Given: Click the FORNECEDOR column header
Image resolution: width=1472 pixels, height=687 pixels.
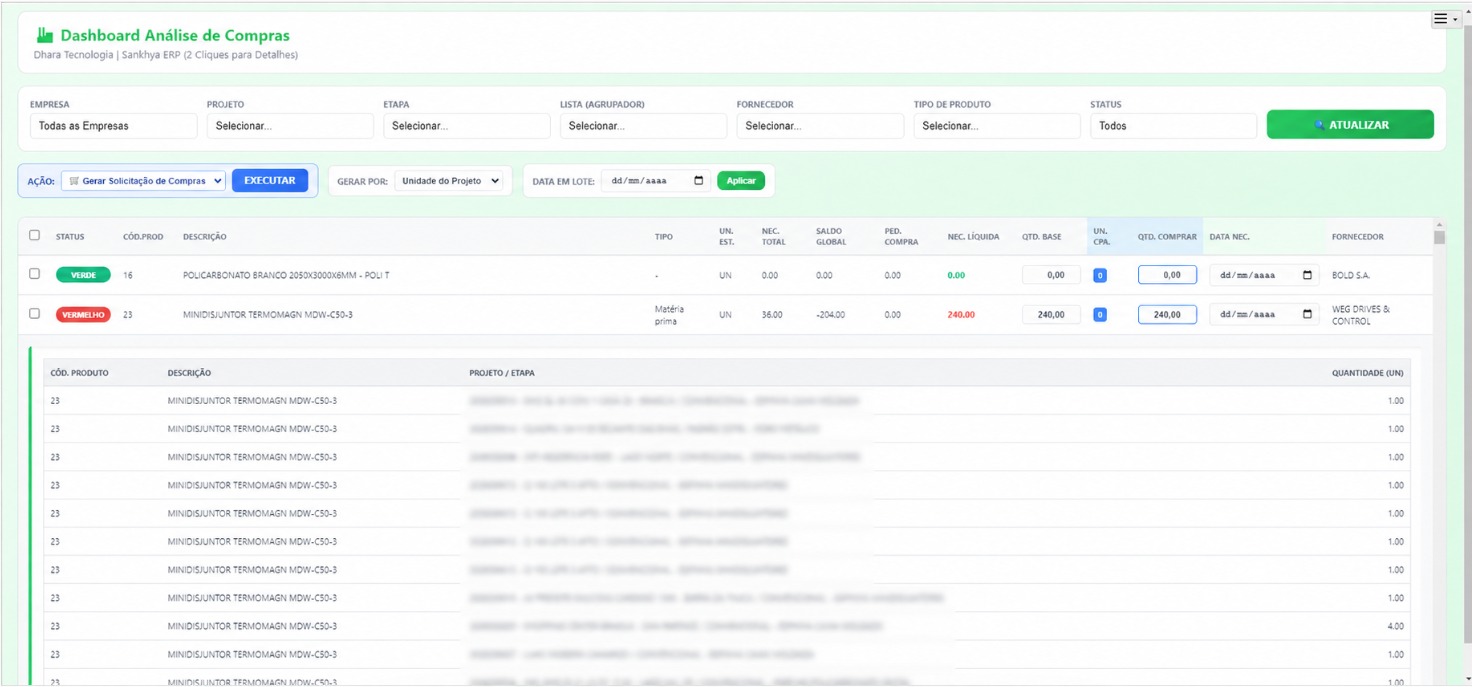Looking at the screenshot, I should (1358, 237).
